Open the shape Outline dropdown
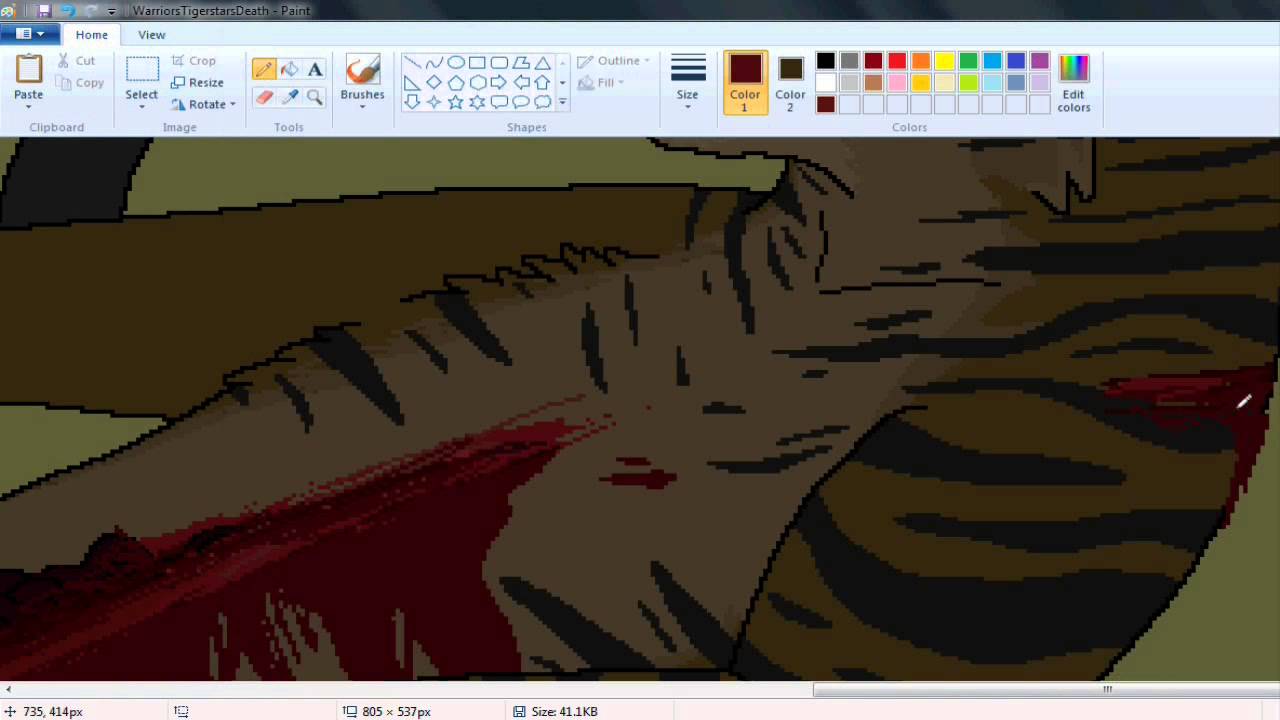 pyautogui.click(x=613, y=61)
